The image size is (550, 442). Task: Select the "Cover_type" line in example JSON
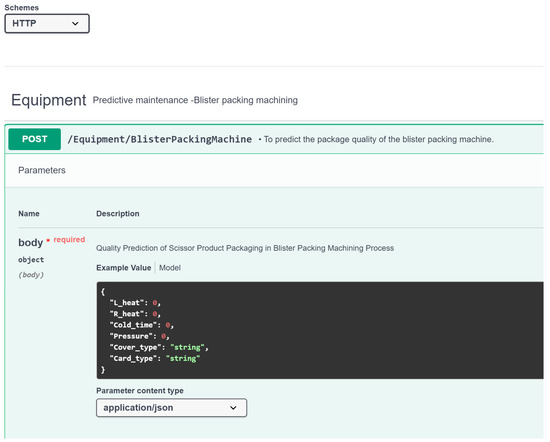click(x=159, y=347)
